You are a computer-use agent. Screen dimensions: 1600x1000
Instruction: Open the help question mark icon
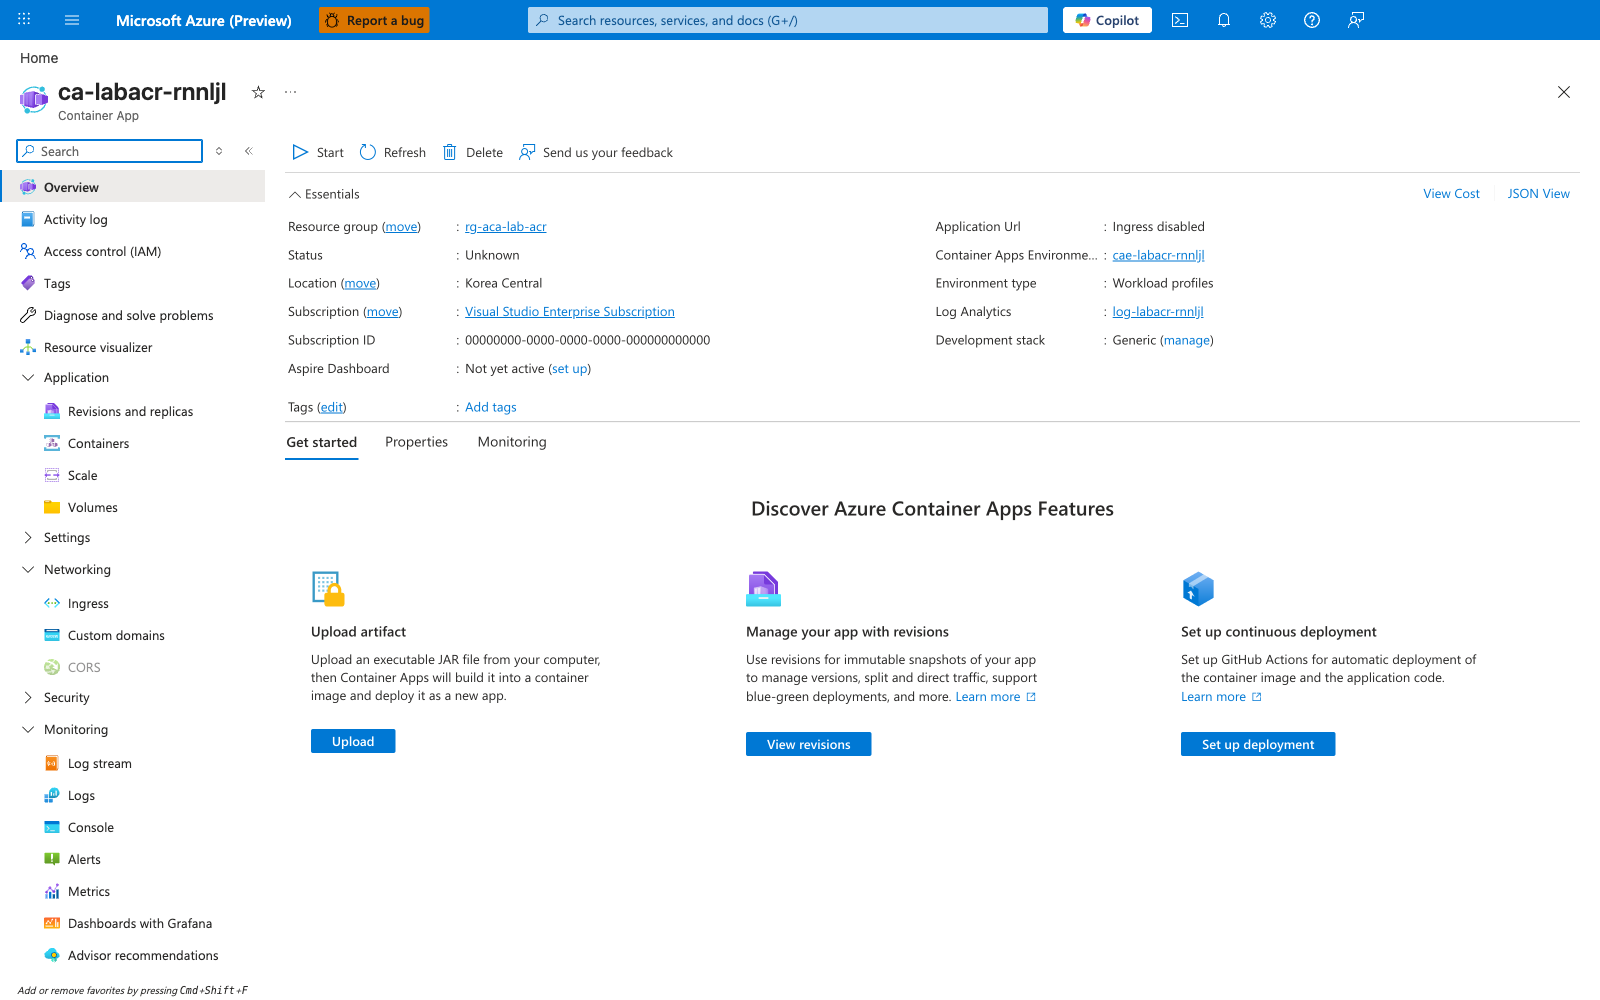(1312, 20)
